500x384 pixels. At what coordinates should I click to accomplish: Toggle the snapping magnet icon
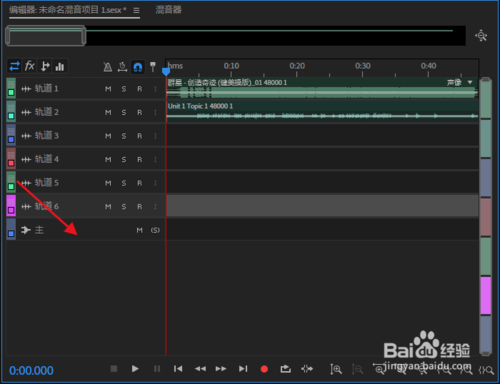tap(138, 67)
